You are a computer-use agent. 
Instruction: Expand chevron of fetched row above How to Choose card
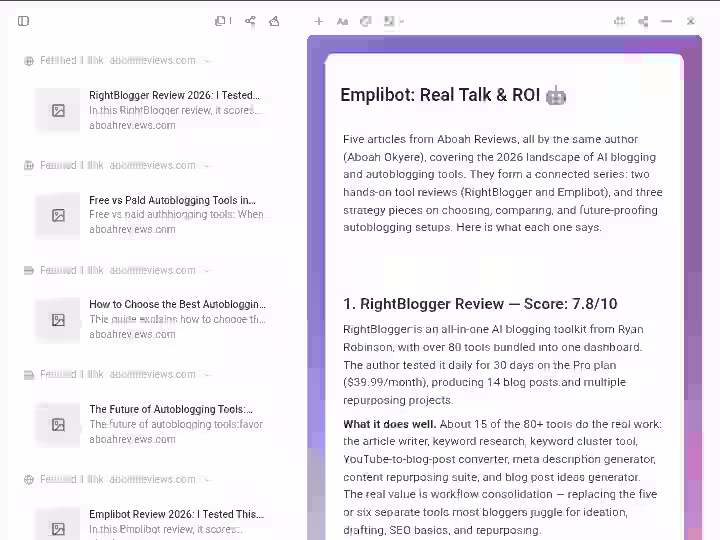tap(207, 270)
